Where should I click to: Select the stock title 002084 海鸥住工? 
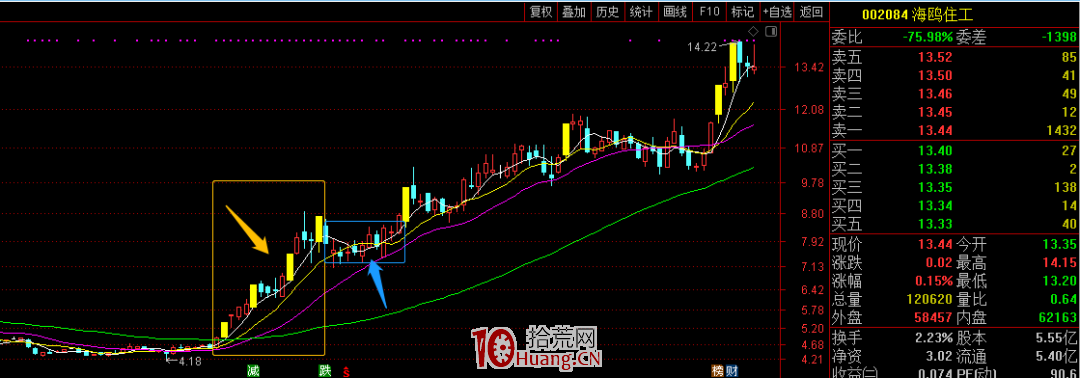pyautogui.click(x=918, y=13)
